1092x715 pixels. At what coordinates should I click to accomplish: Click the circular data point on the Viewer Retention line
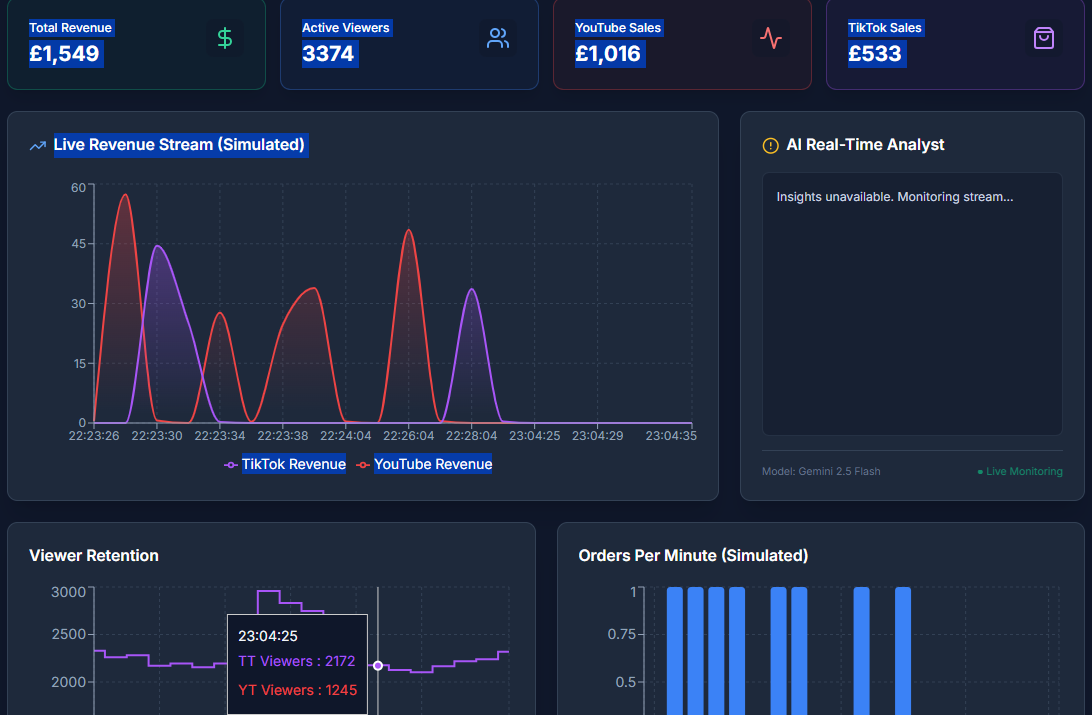coord(379,664)
